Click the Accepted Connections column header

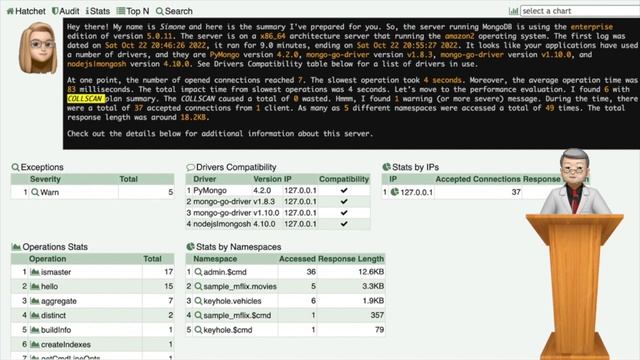tap(478, 179)
